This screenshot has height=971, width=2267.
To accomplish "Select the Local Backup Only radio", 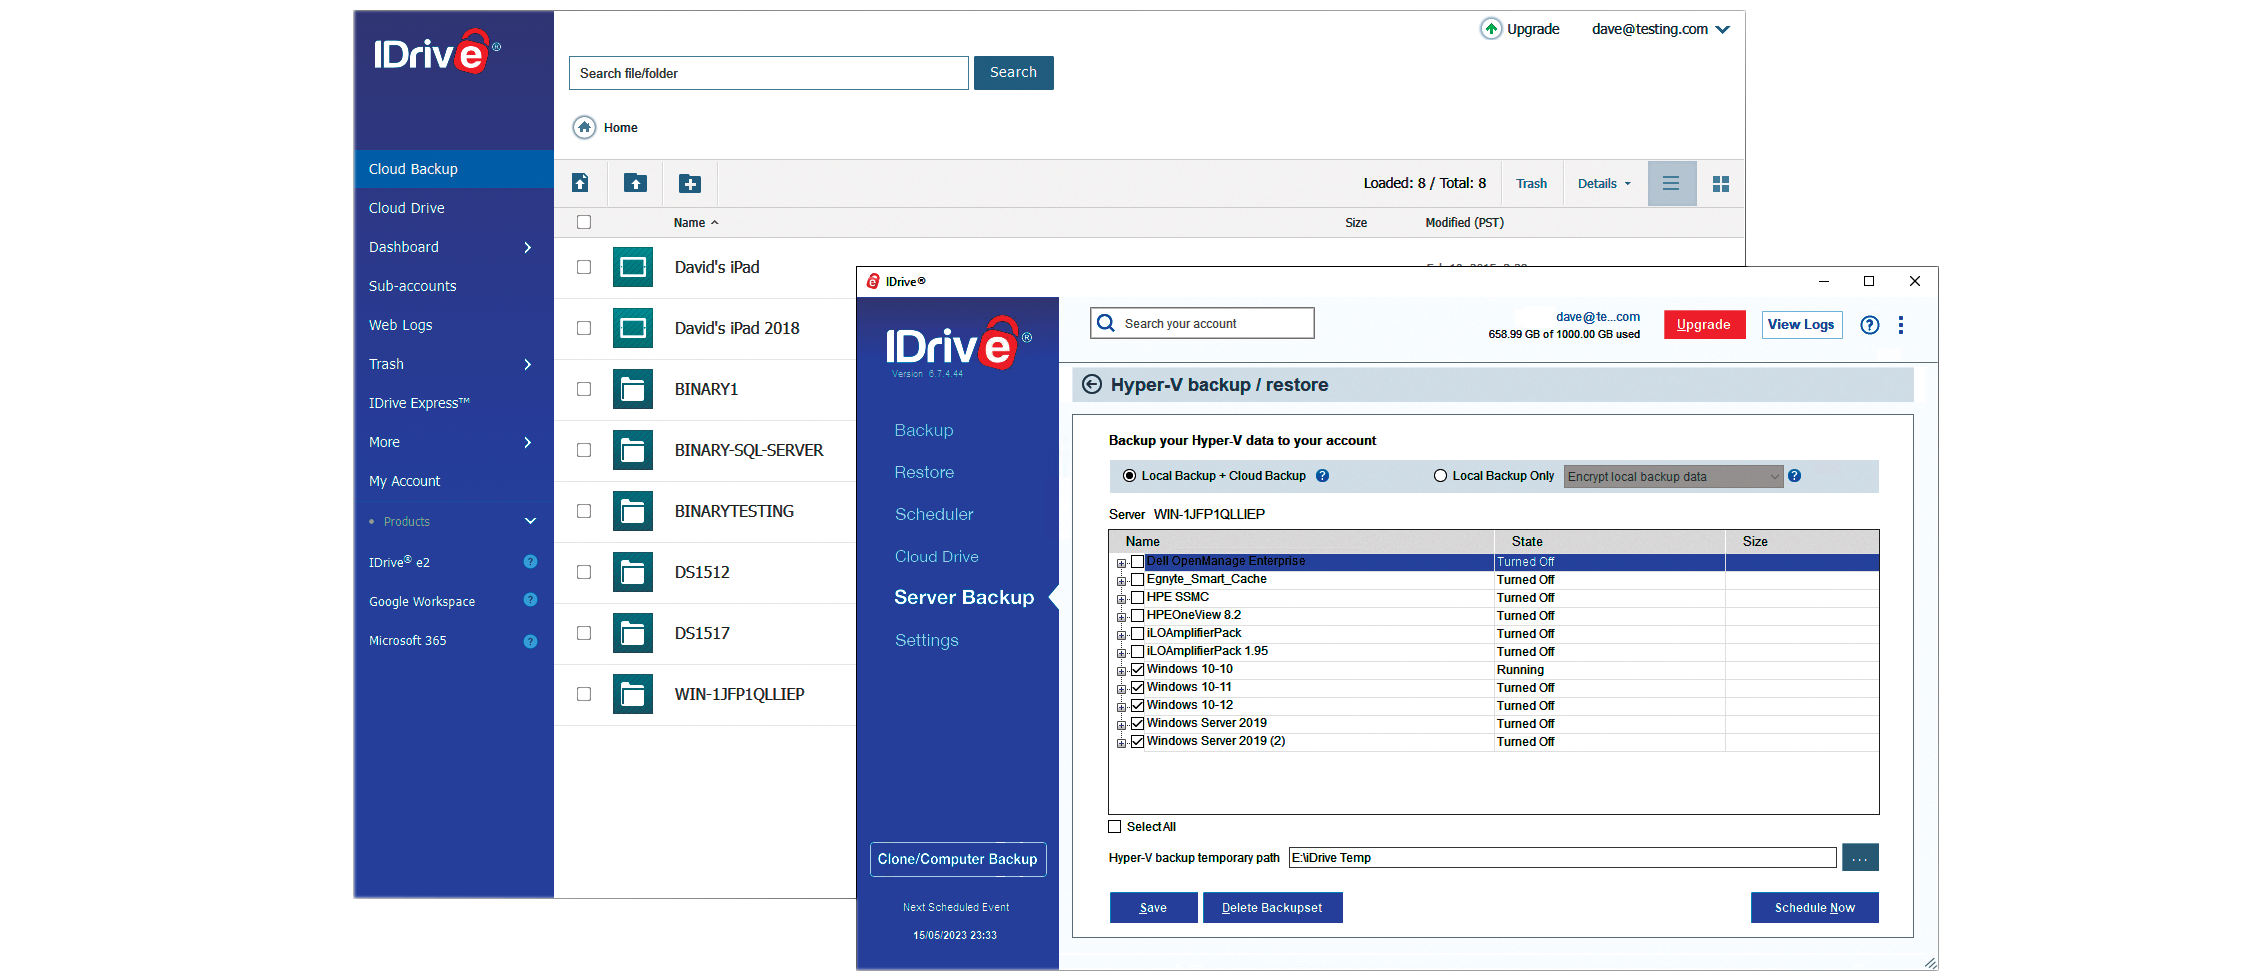I will (1440, 476).
